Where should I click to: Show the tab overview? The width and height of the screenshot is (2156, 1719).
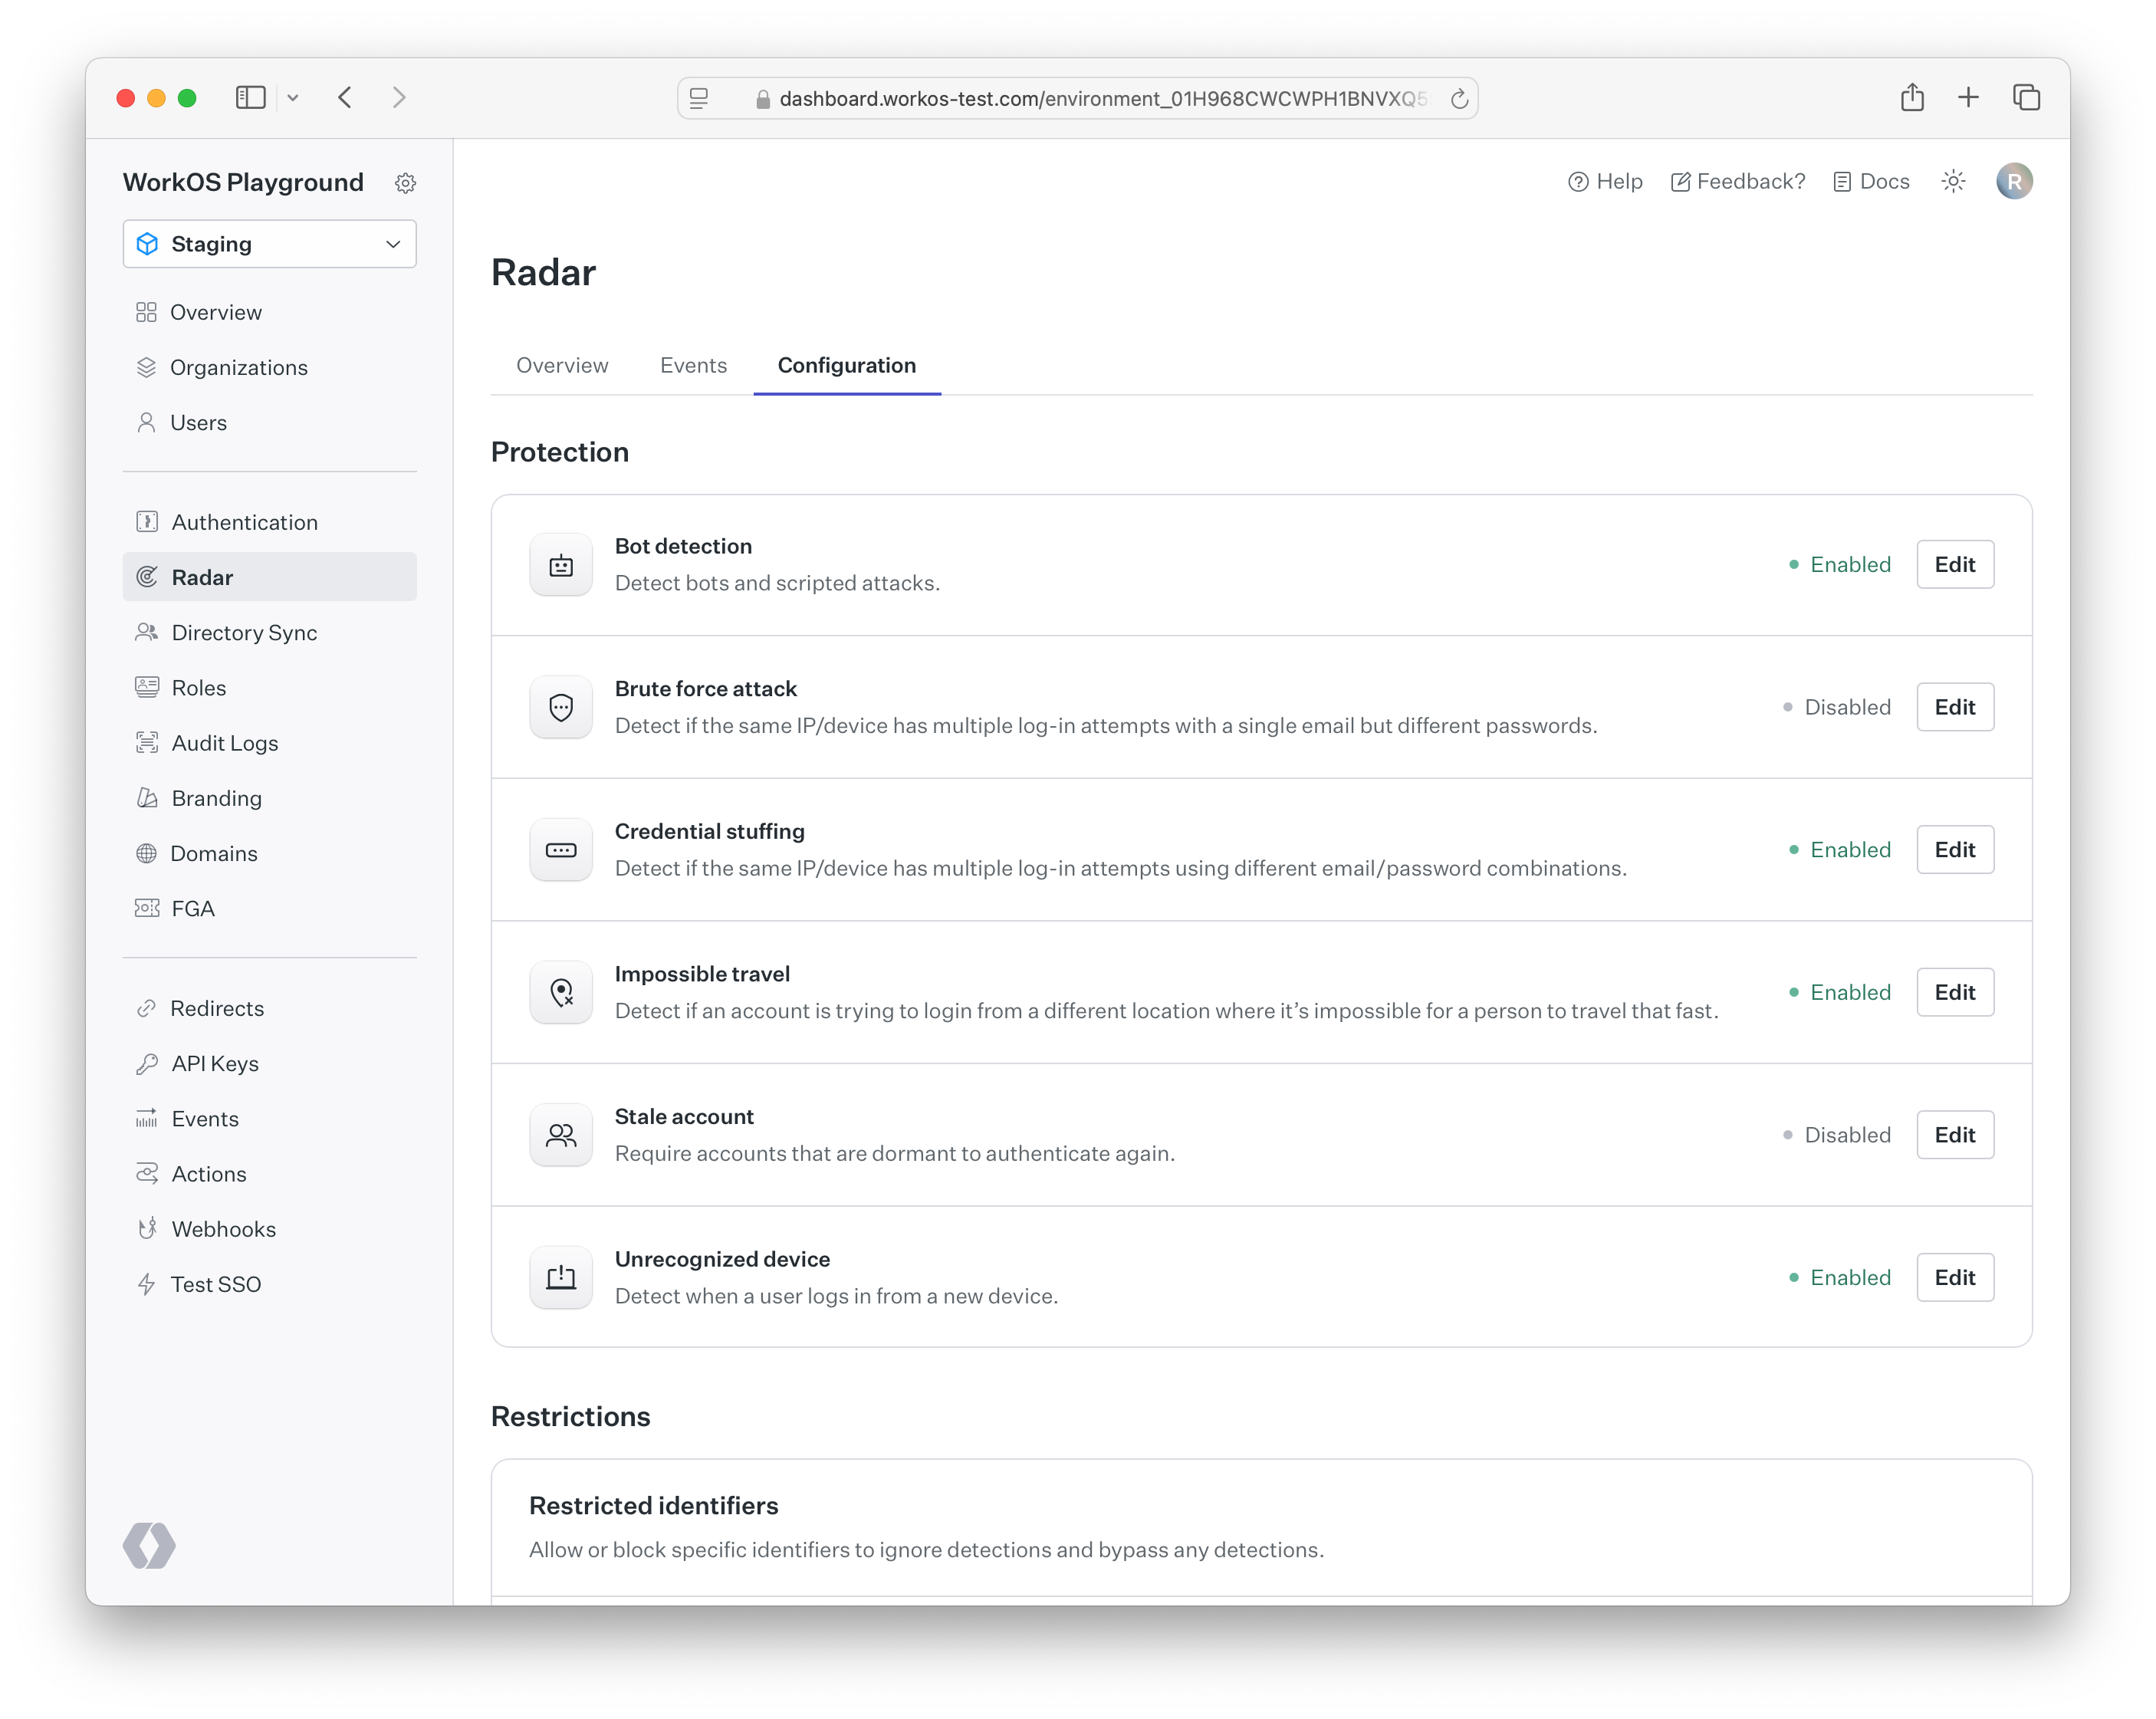click(x=2026, y=97)
